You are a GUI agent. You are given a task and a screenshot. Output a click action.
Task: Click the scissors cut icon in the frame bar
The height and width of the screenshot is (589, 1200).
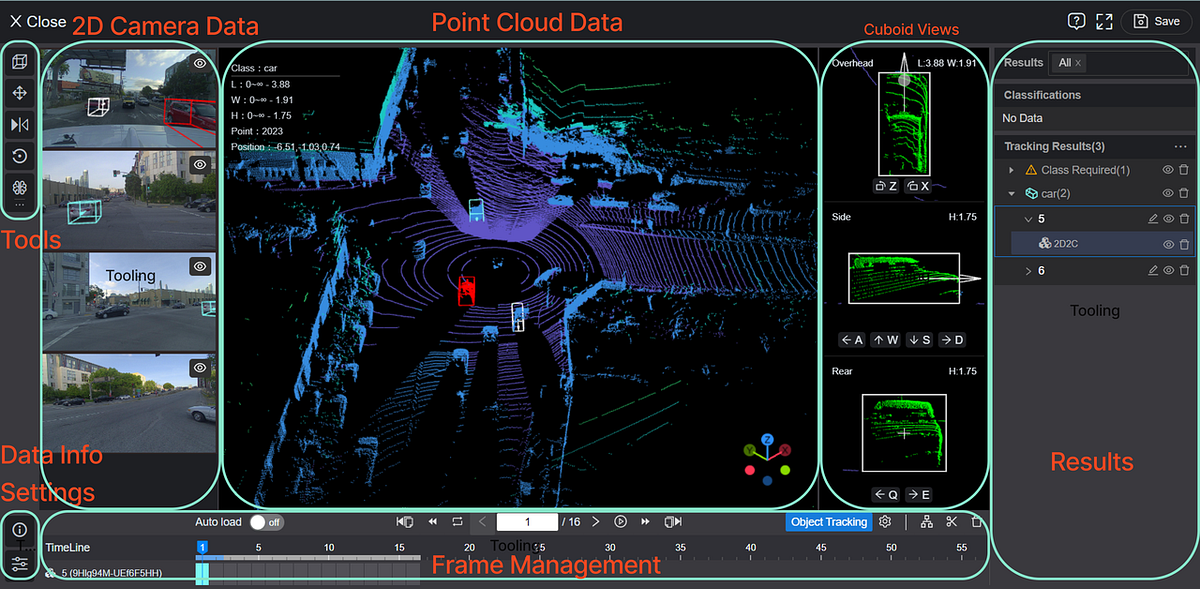coord(951,521)
